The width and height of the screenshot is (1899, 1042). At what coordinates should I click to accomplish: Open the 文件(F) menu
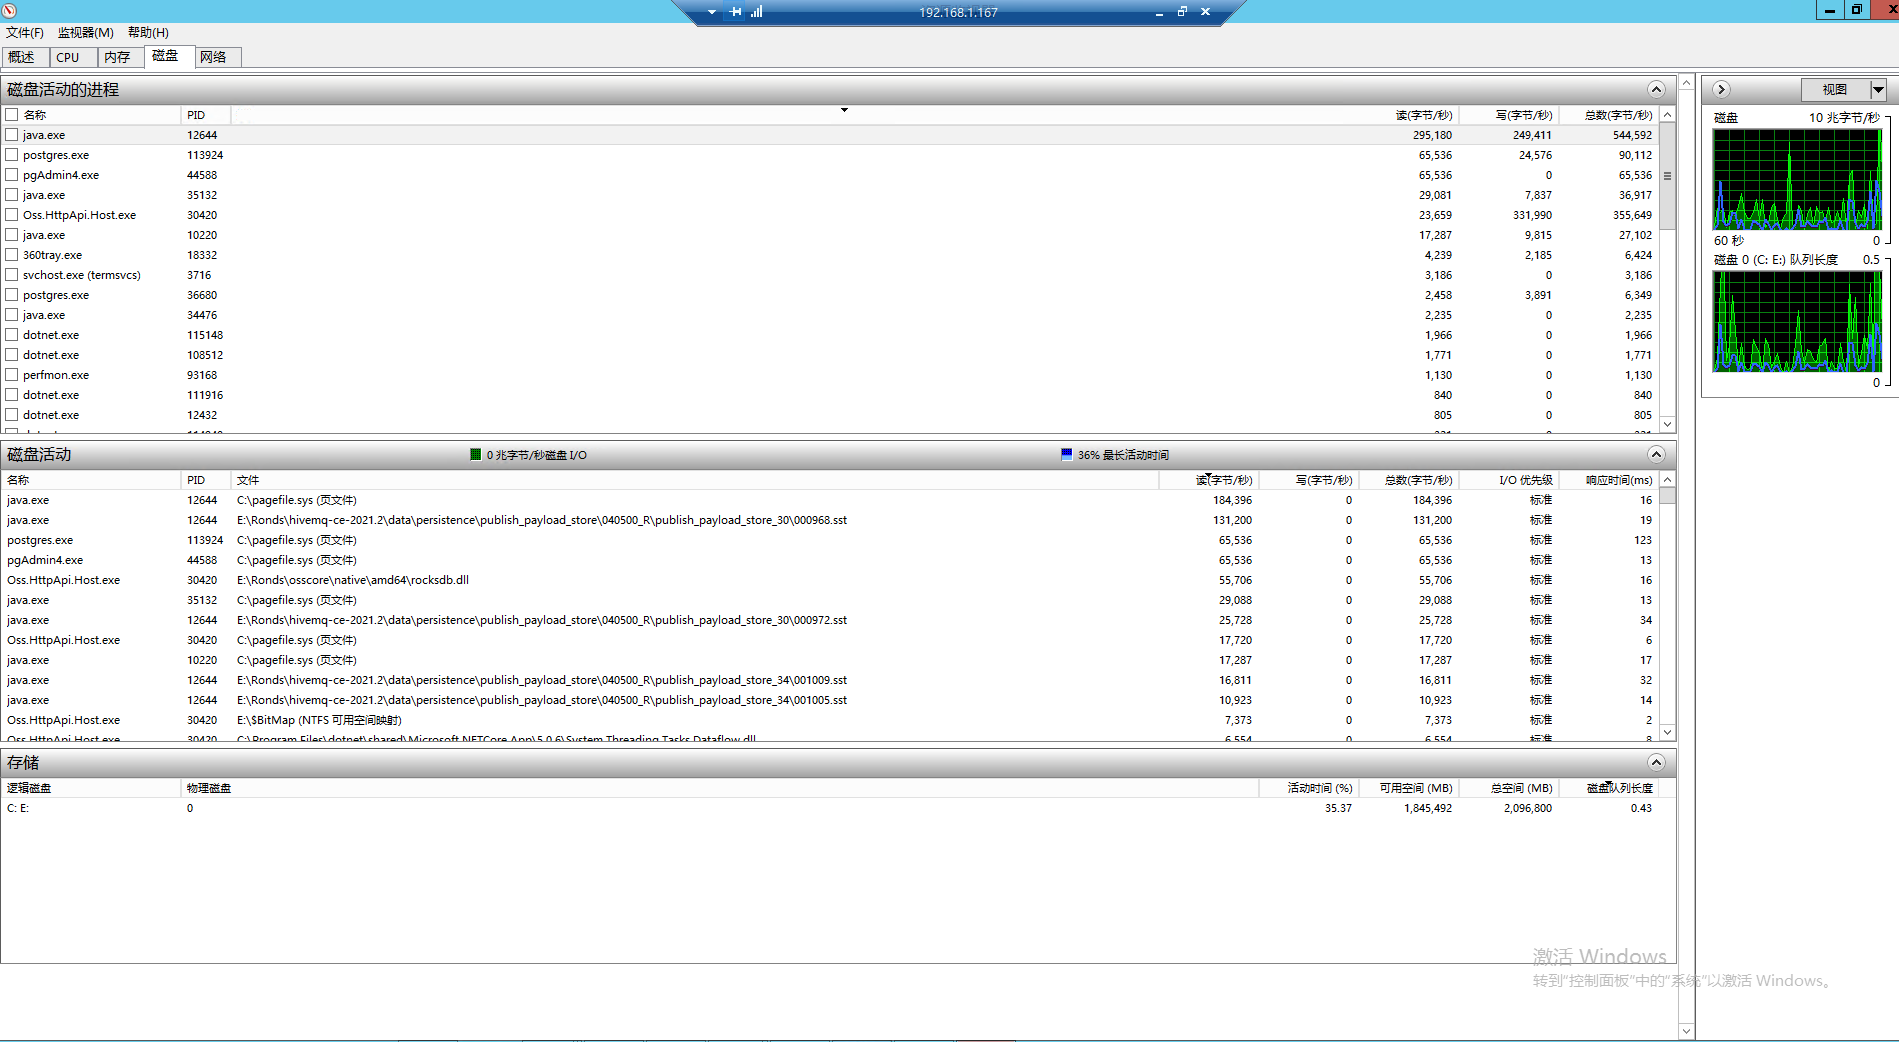(25, 33)
